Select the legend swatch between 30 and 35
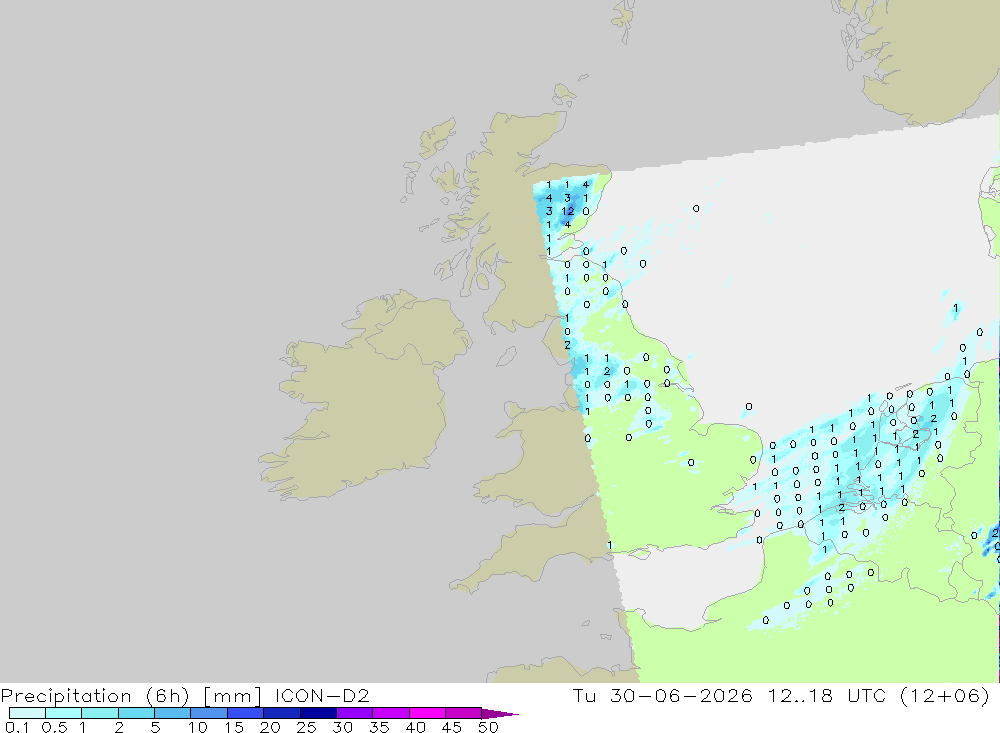 point(355,713)
